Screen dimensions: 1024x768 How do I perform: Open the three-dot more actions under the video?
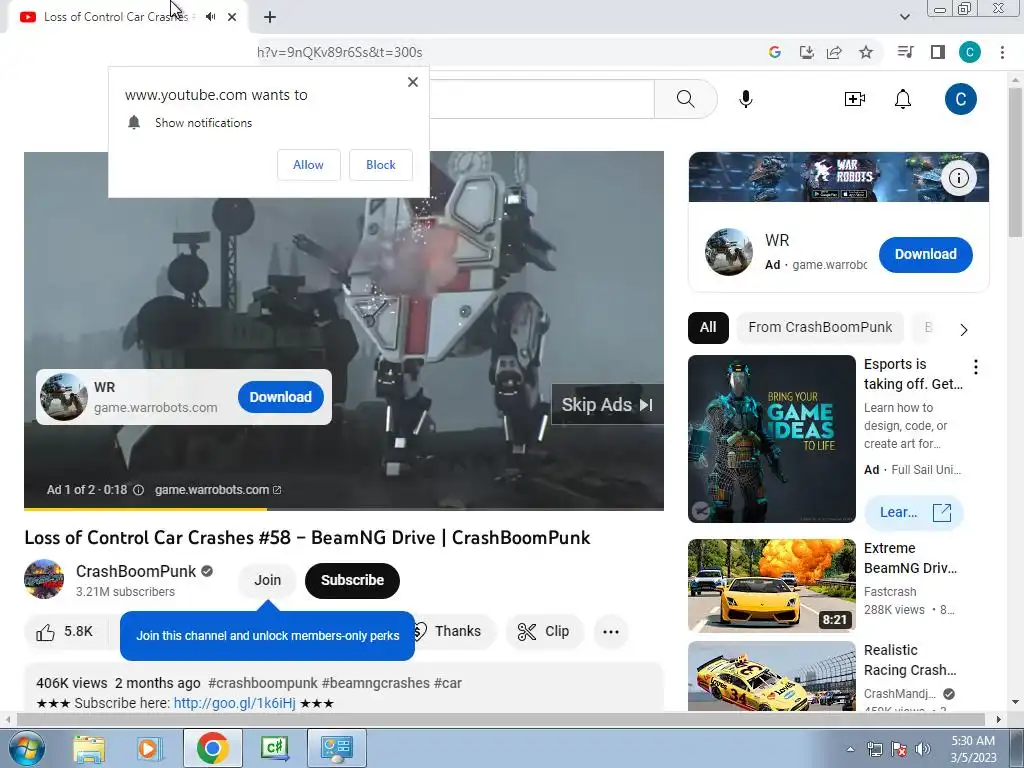click(611, 632)
